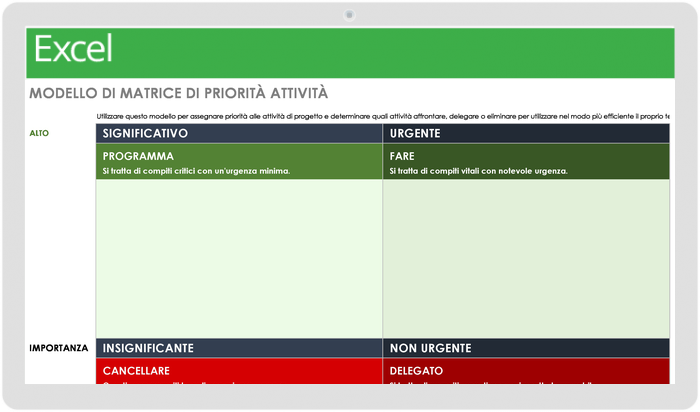
Task: Click the instruction line starting 'Utilizzare questo modello'
Action: coord(383,117)
